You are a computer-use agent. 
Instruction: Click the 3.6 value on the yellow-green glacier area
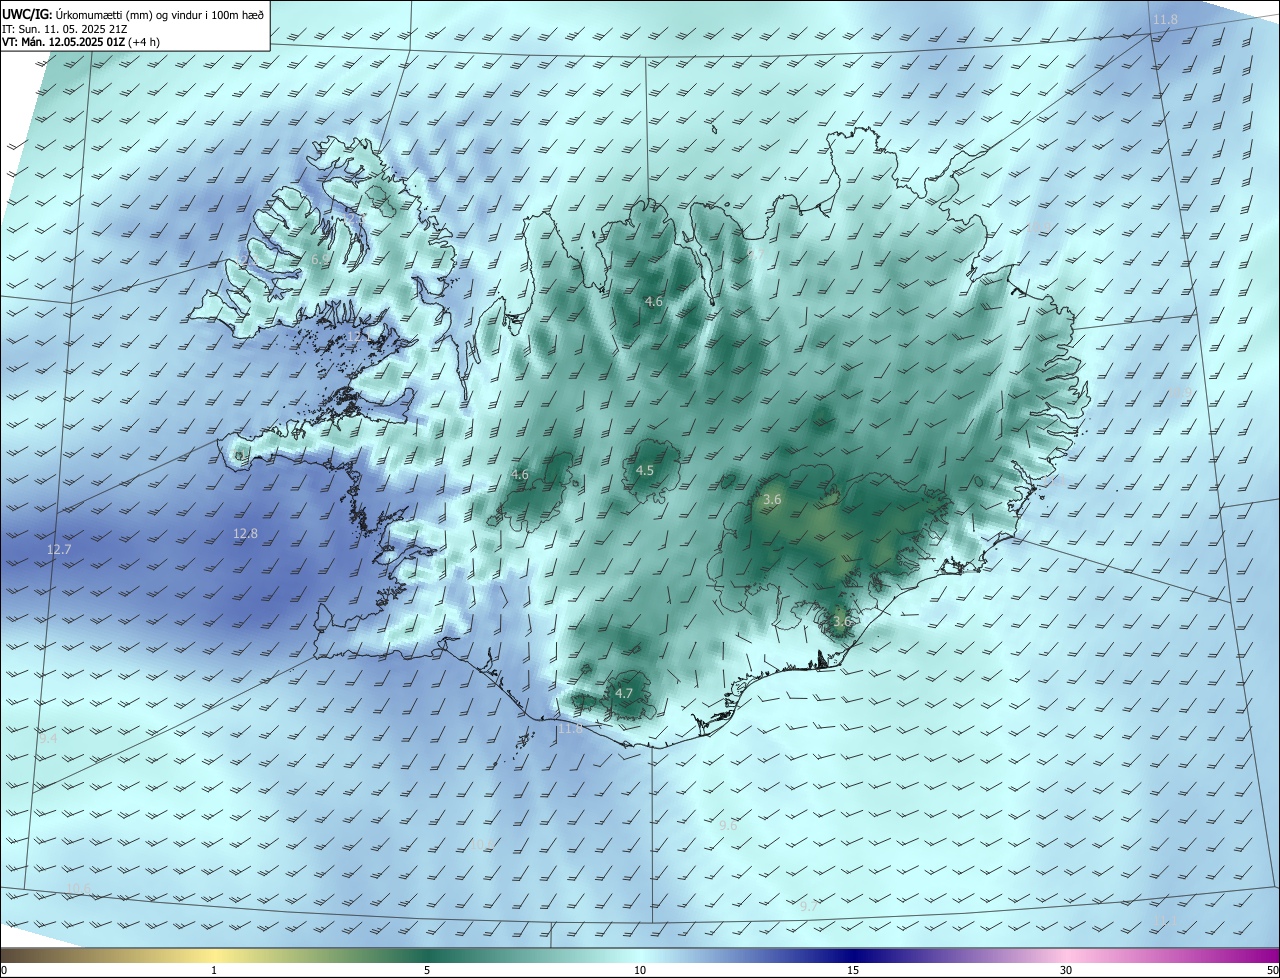pos(771,499)
